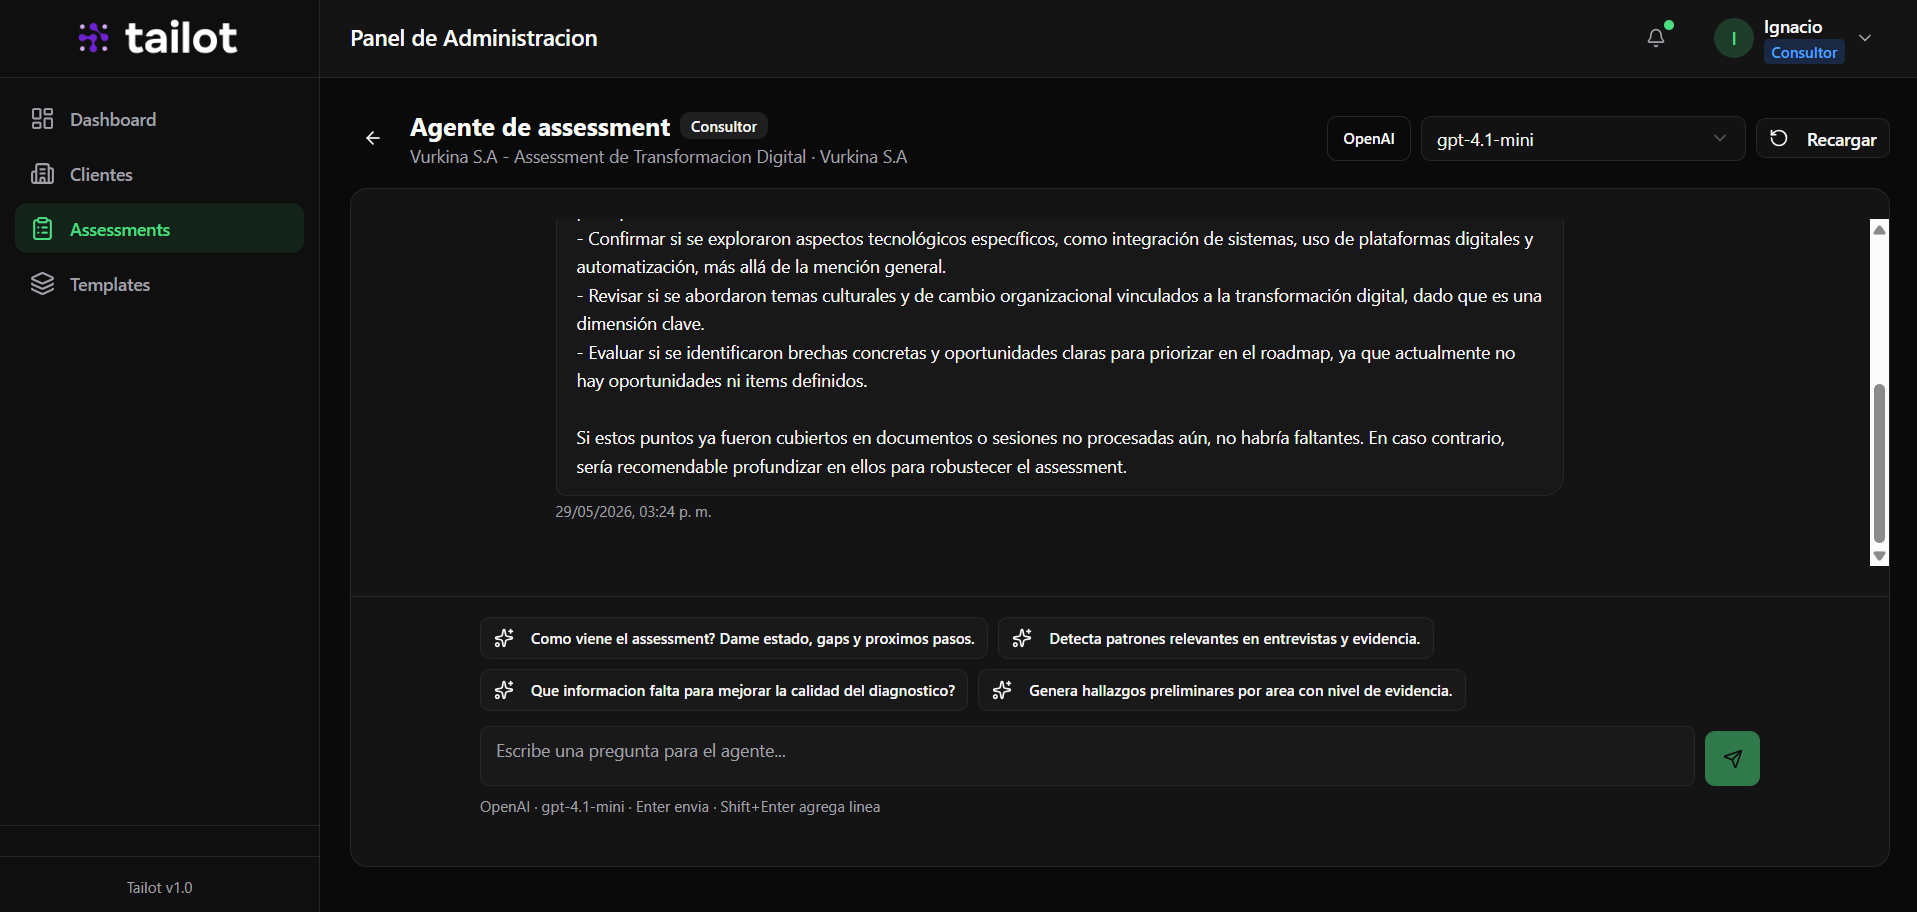The height and width of the screenshot is (912, 1917).
Task: Focus the 'Escribe una pregunta' input field
Action: click(x=1087, y=756)
